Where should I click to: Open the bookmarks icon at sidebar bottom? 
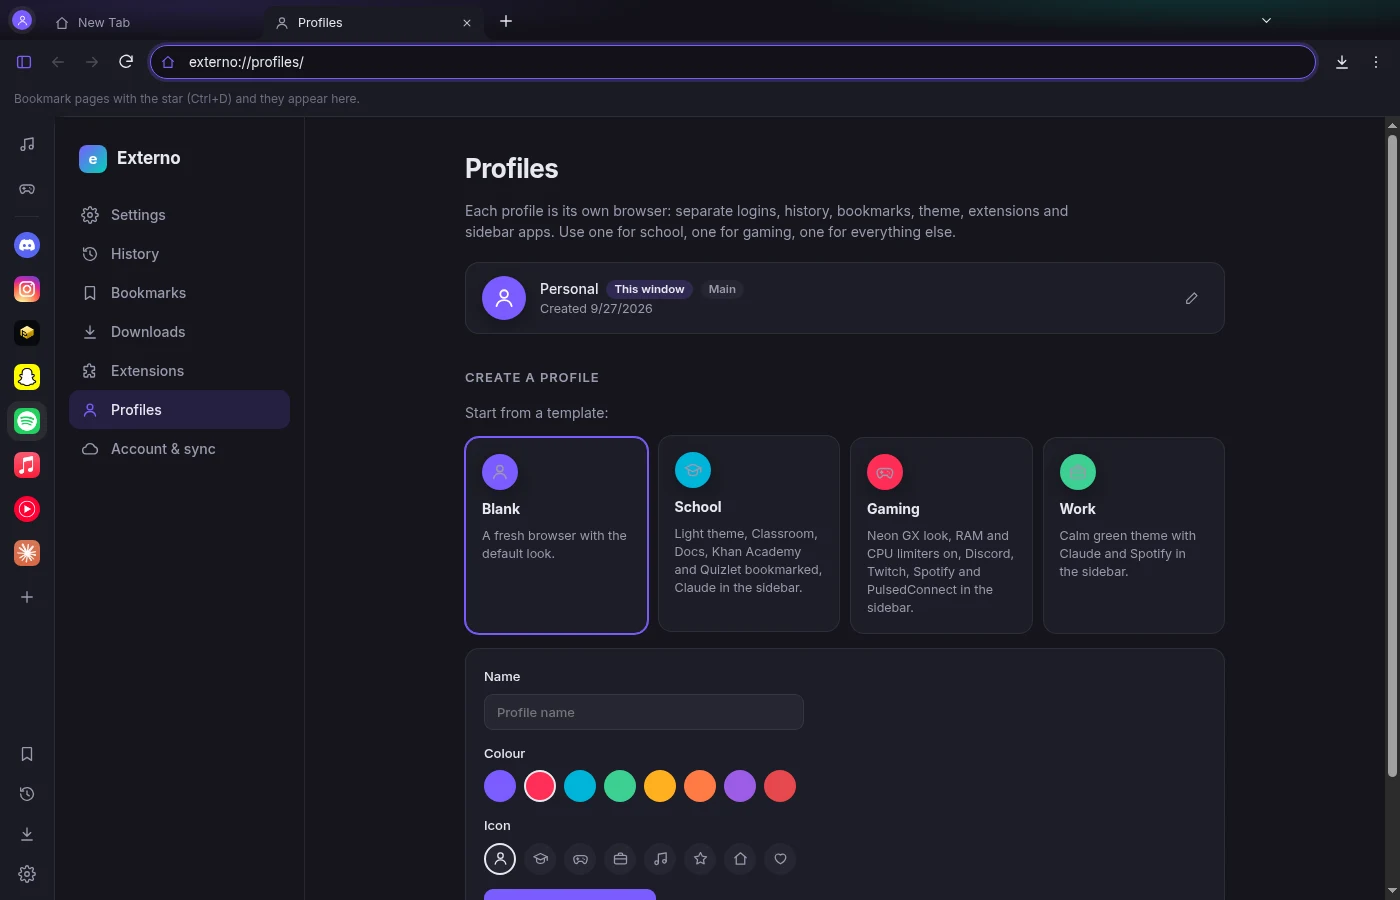[27, 754]
